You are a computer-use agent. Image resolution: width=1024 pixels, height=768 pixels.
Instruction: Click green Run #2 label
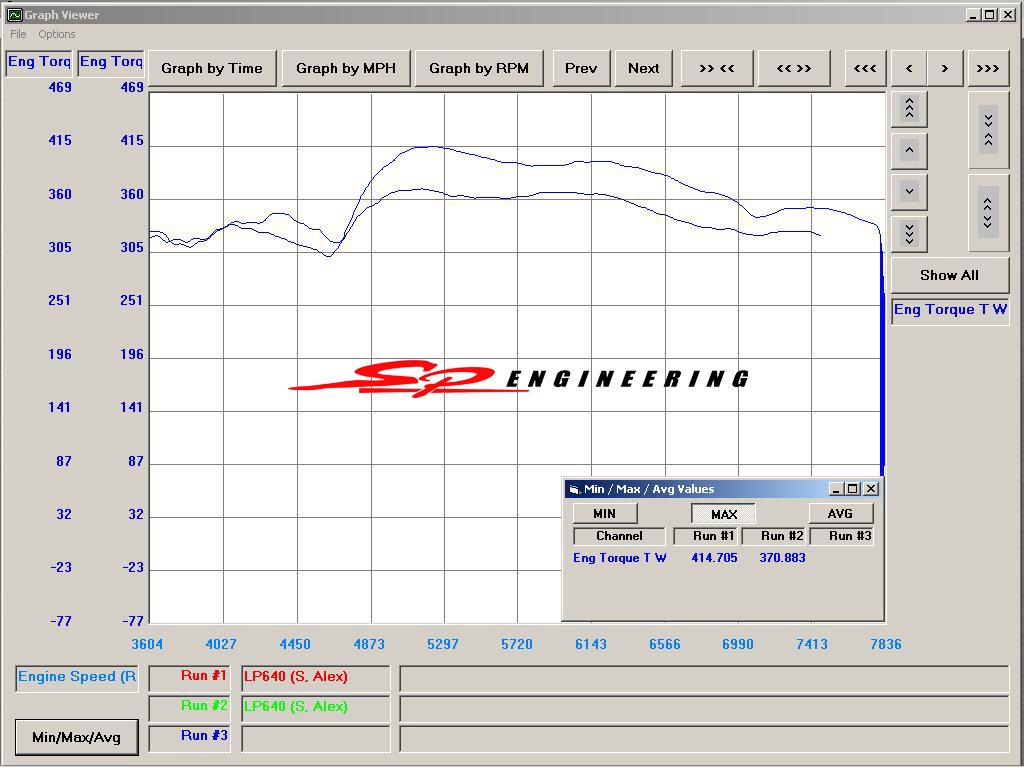click(190, 707)
